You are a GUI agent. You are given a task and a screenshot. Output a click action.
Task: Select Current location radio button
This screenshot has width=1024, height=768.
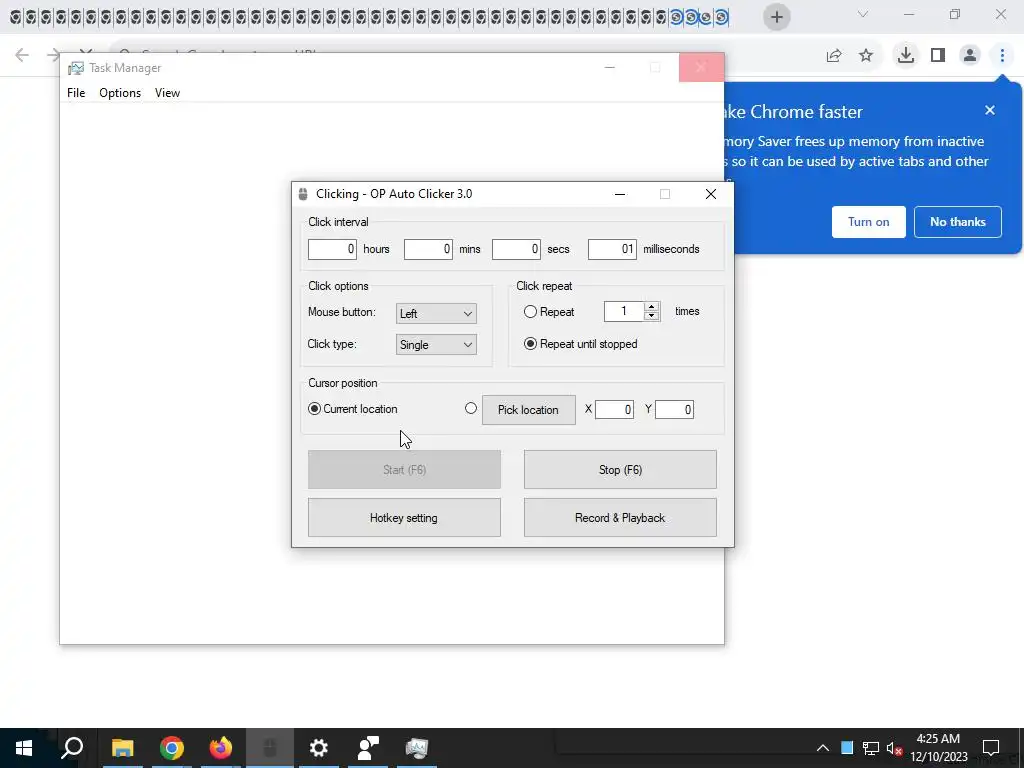point(314,409)
